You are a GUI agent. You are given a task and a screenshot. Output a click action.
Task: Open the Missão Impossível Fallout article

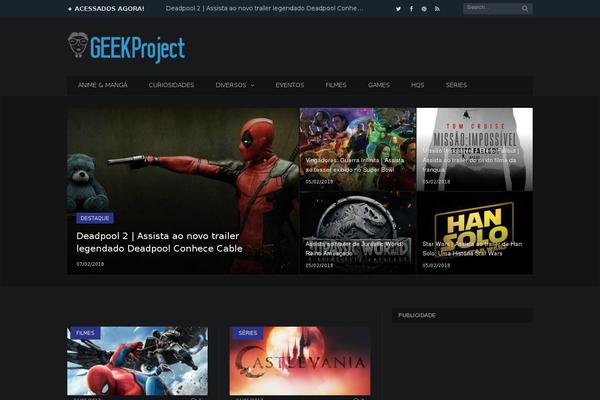(471, 160)
